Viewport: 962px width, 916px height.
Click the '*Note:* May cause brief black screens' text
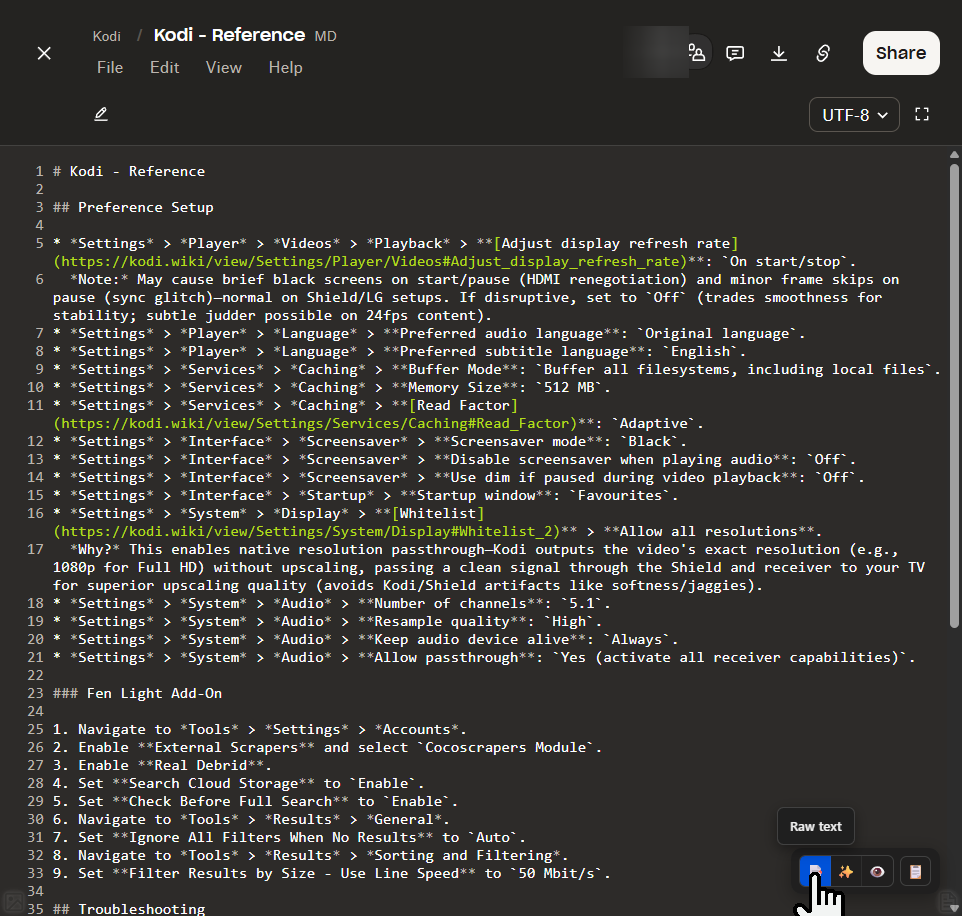(476, 298)
